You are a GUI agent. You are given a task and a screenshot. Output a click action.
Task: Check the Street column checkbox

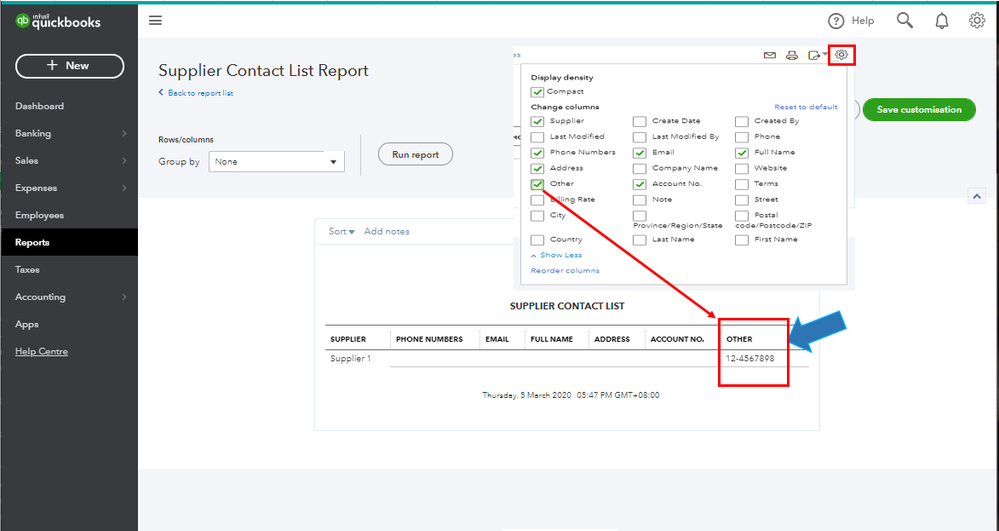[x=742, y=200]
